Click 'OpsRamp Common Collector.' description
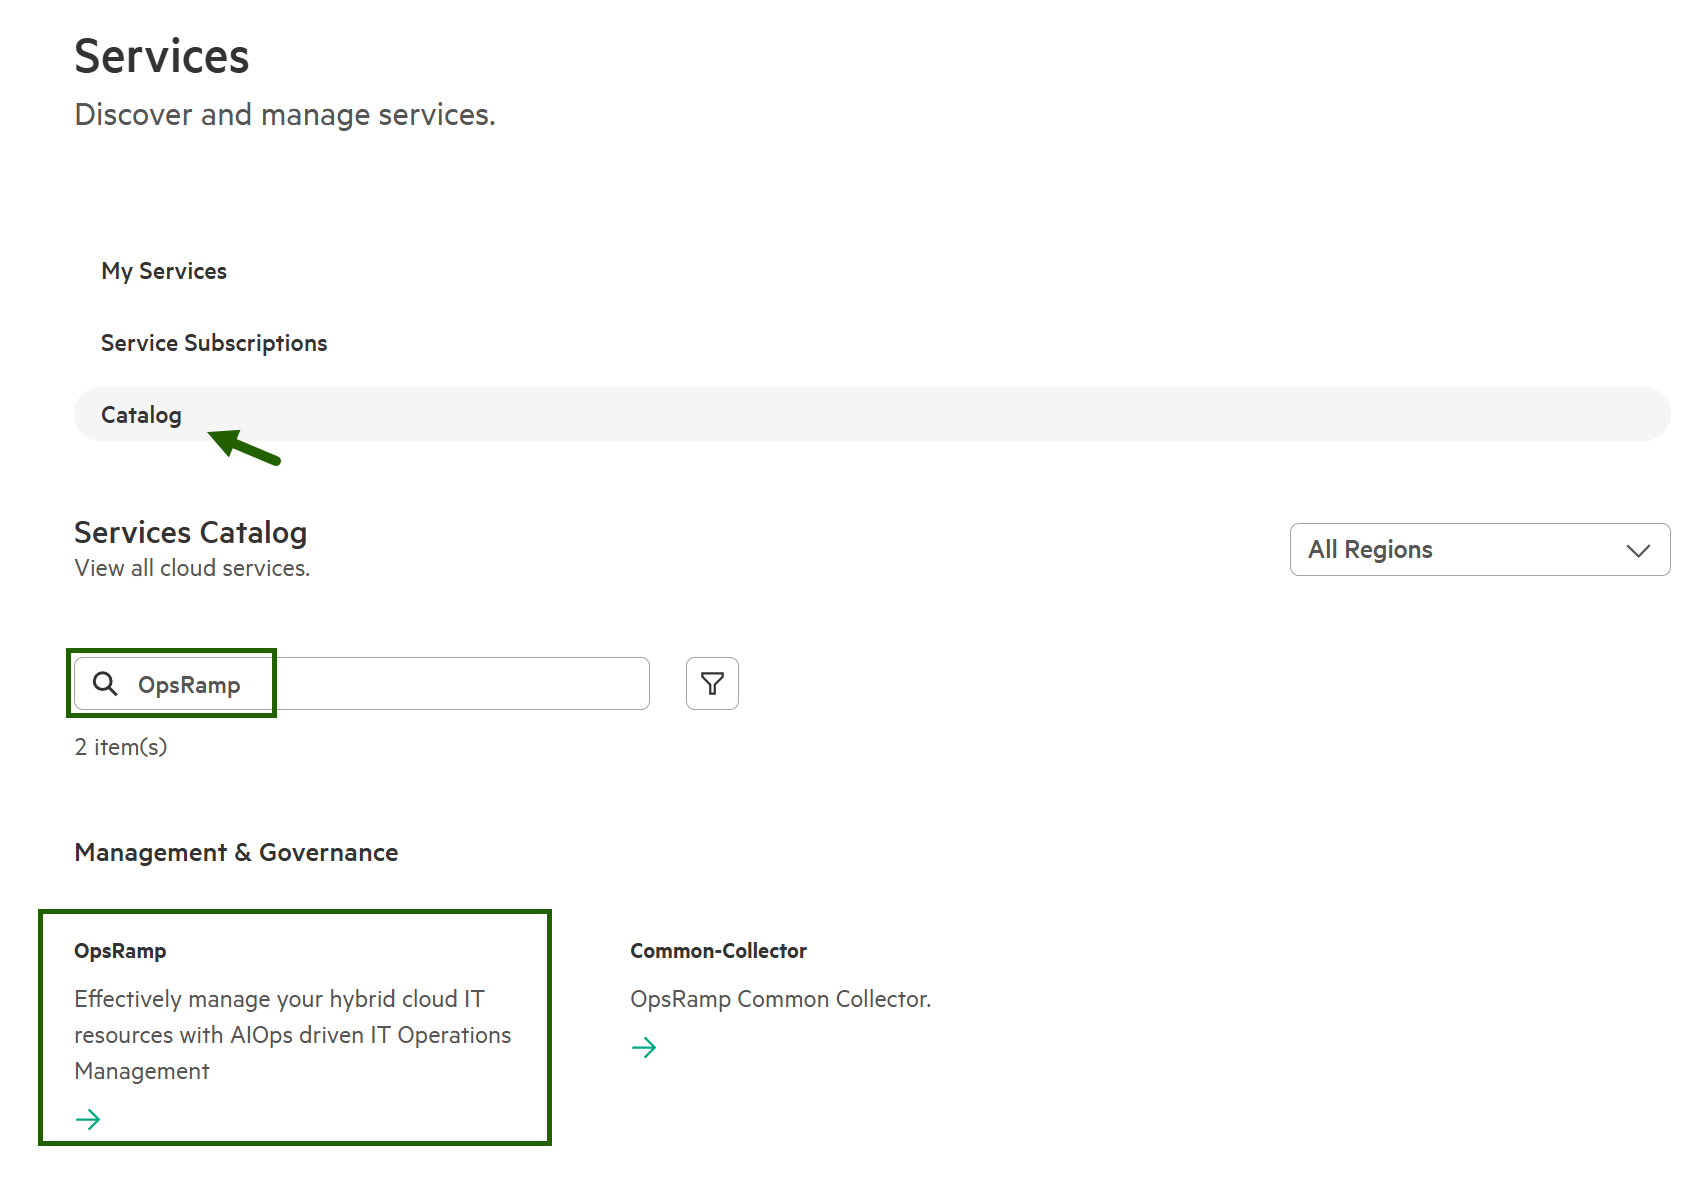 point(781,999)
